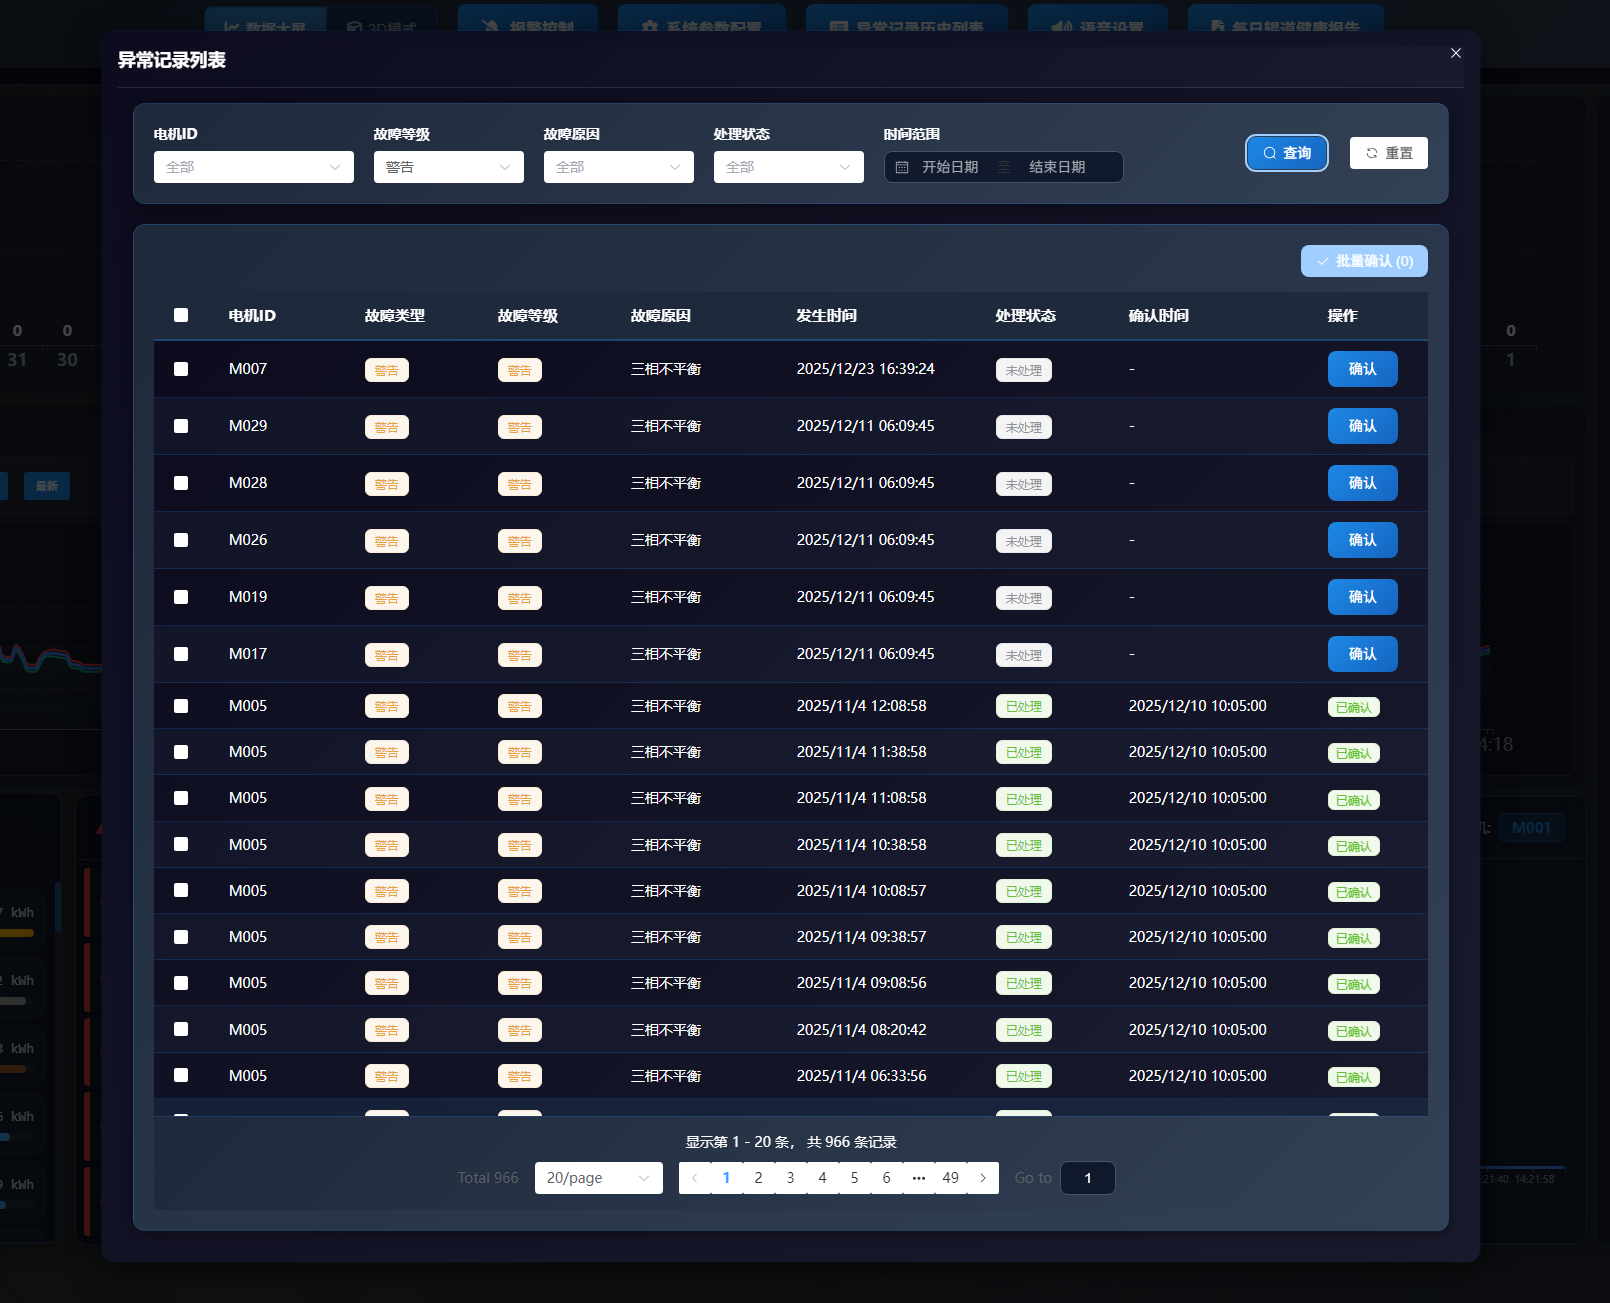Click the previous page arrow

point(695,1178)
